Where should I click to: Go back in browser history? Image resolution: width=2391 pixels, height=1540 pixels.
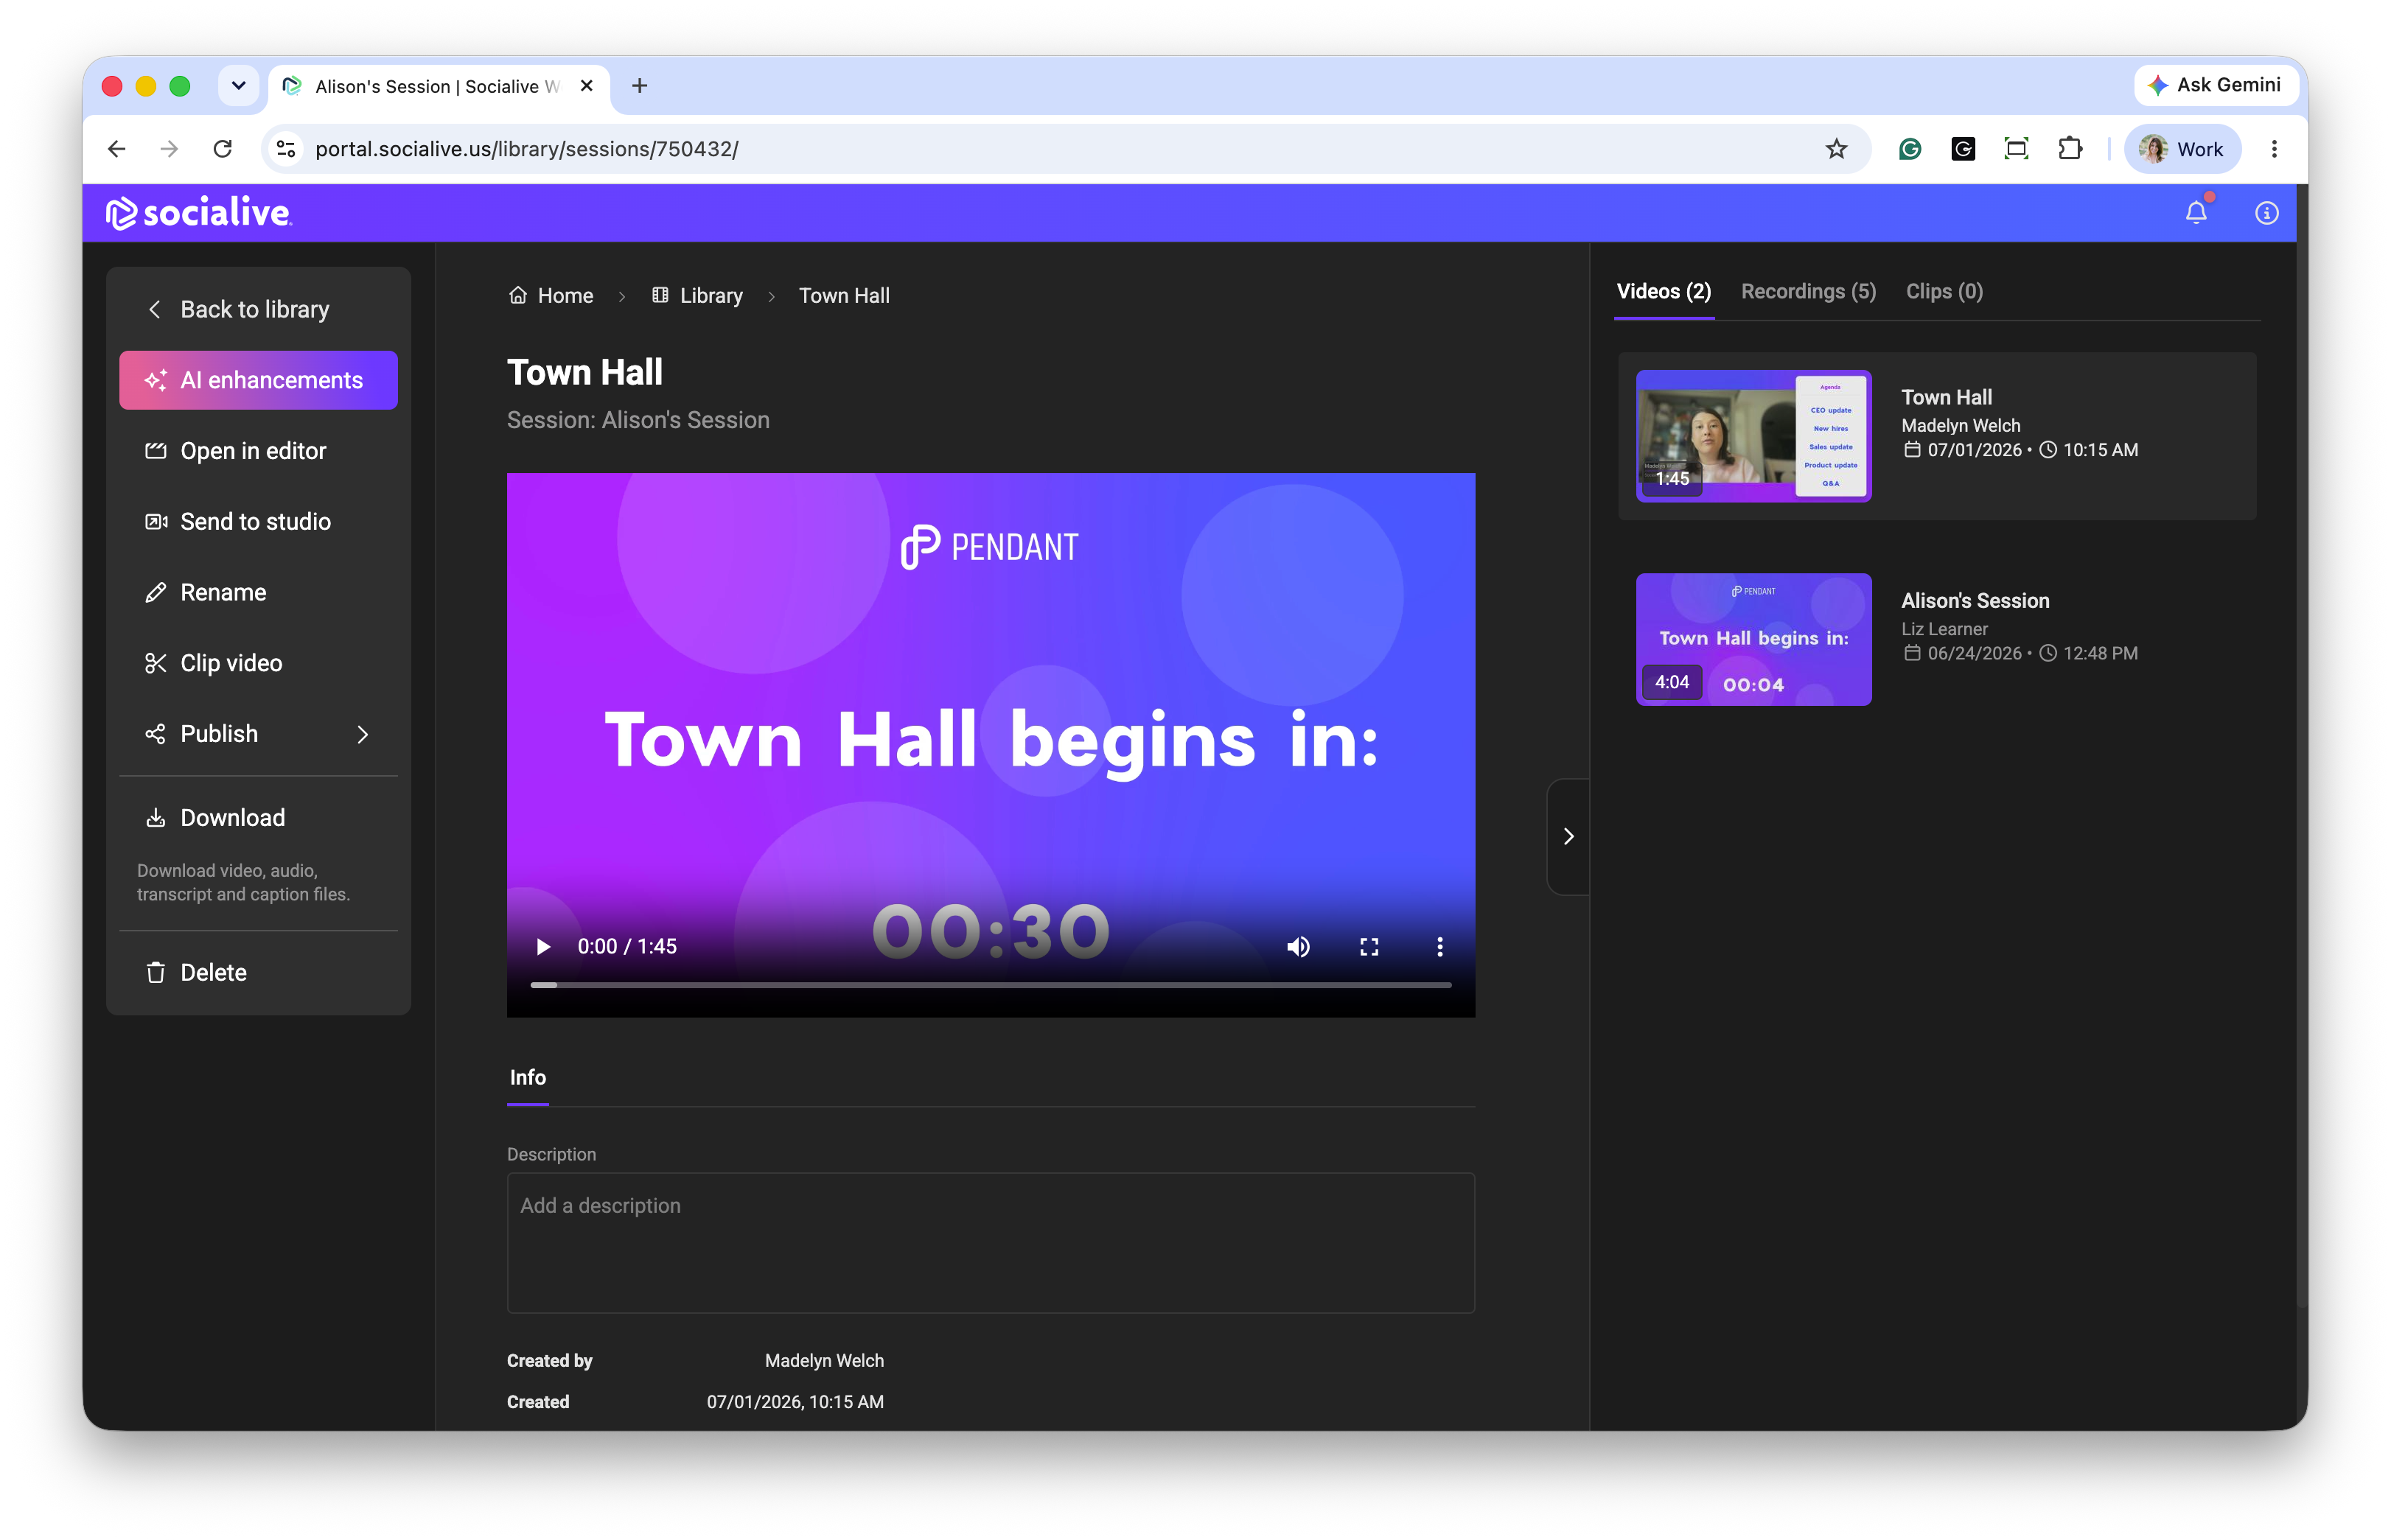[117, 149]
